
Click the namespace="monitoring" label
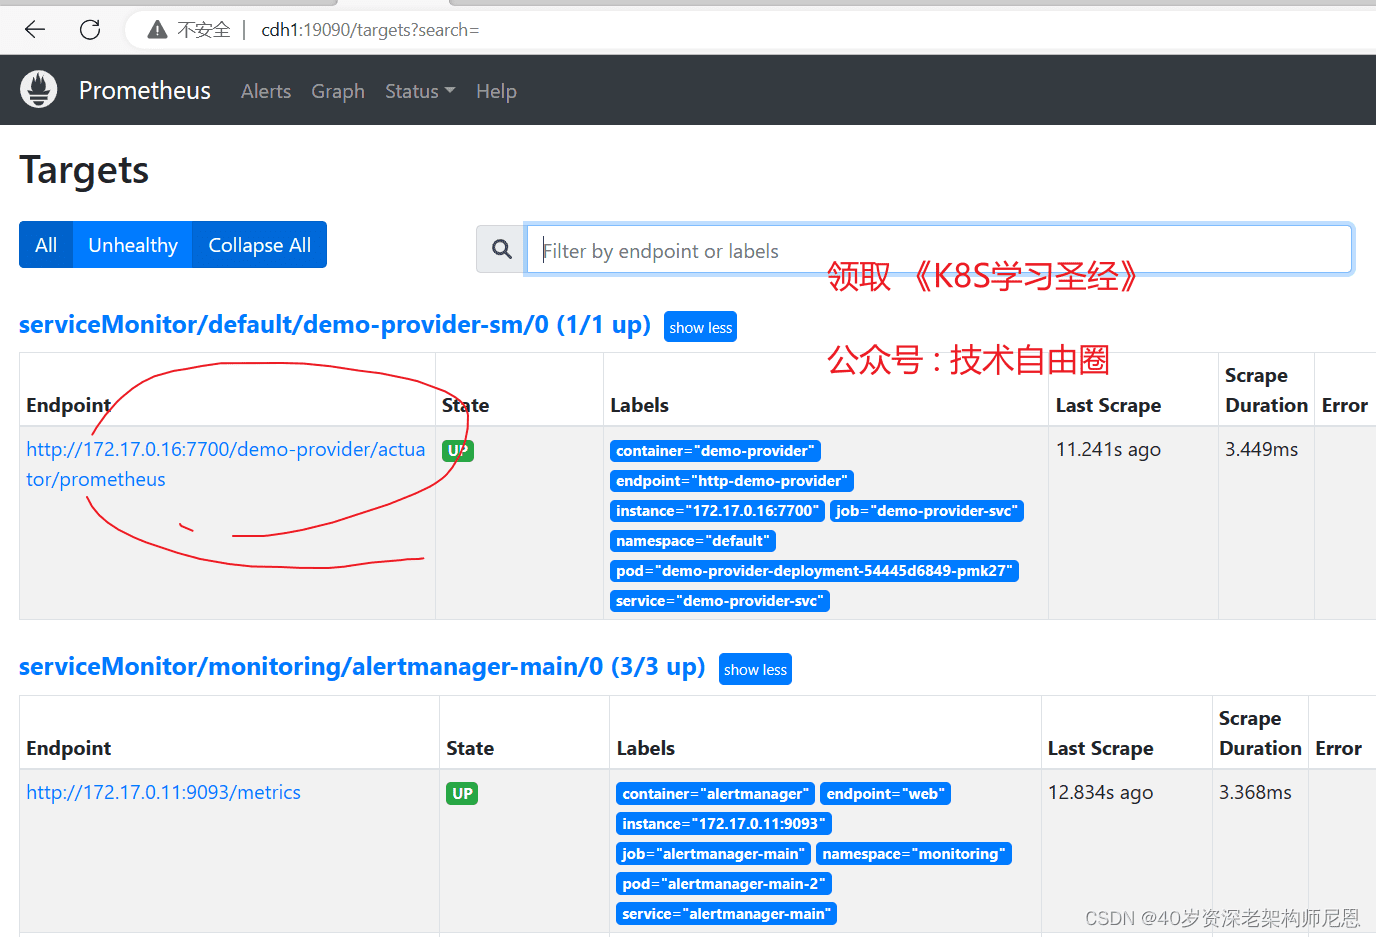pos(914,854)
